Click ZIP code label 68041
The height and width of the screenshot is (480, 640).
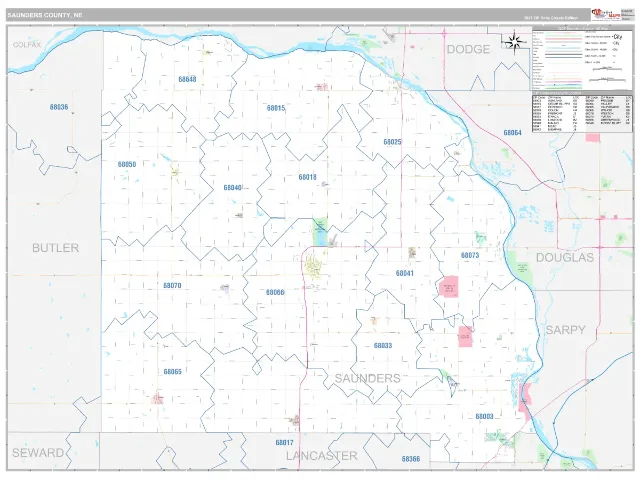pos(404,273)
